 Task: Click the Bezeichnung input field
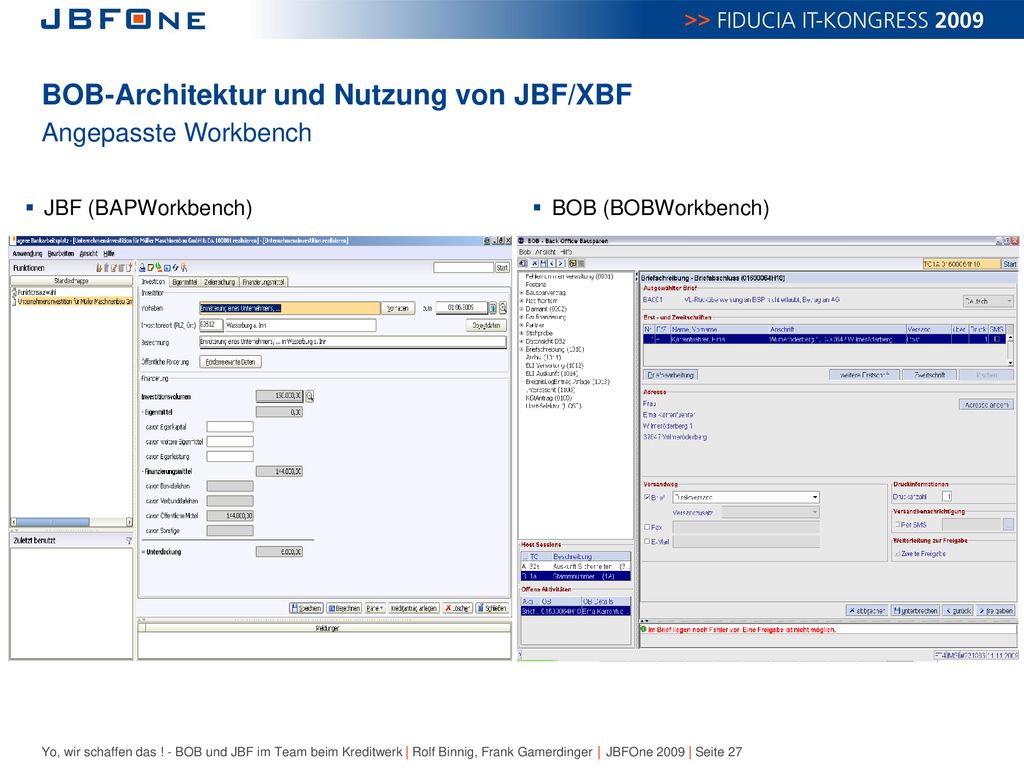point(353,342)
